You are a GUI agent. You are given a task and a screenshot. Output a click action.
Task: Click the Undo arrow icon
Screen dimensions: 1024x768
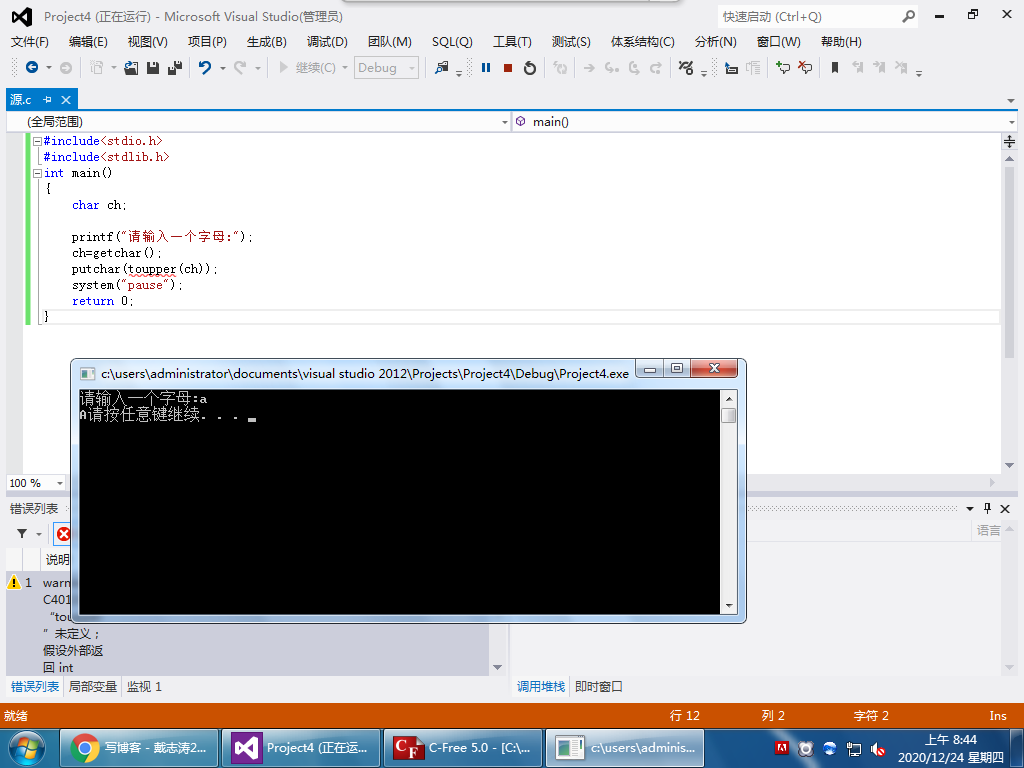coord(205,67)
